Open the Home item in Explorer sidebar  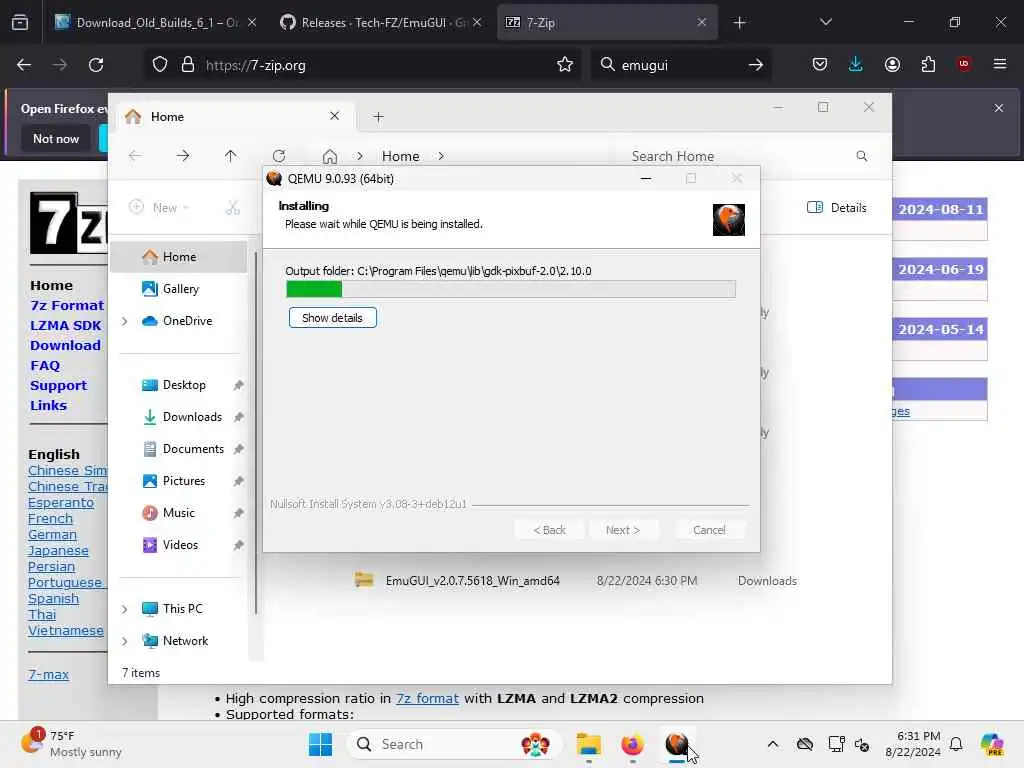click(x=178, y=257)
